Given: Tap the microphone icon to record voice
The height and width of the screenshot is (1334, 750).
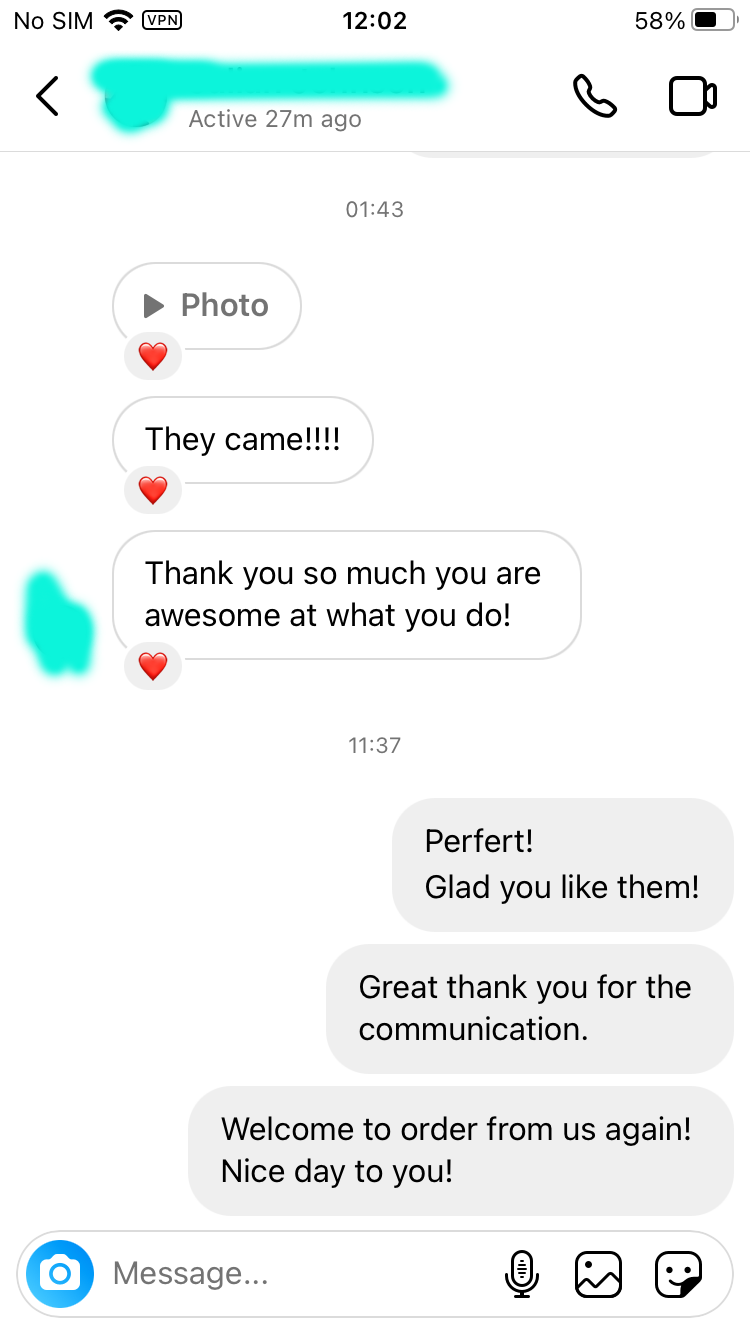Looking at the screenshot, I should [521, 1274].
